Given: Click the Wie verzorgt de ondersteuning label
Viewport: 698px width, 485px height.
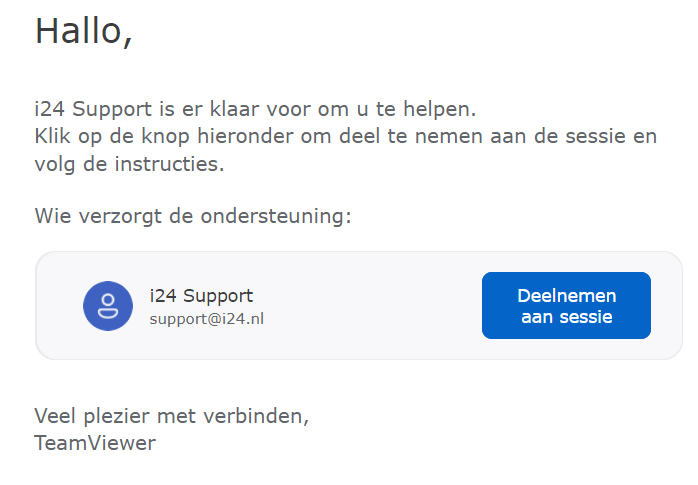Looking at the screenshot, I should (193, 216).
